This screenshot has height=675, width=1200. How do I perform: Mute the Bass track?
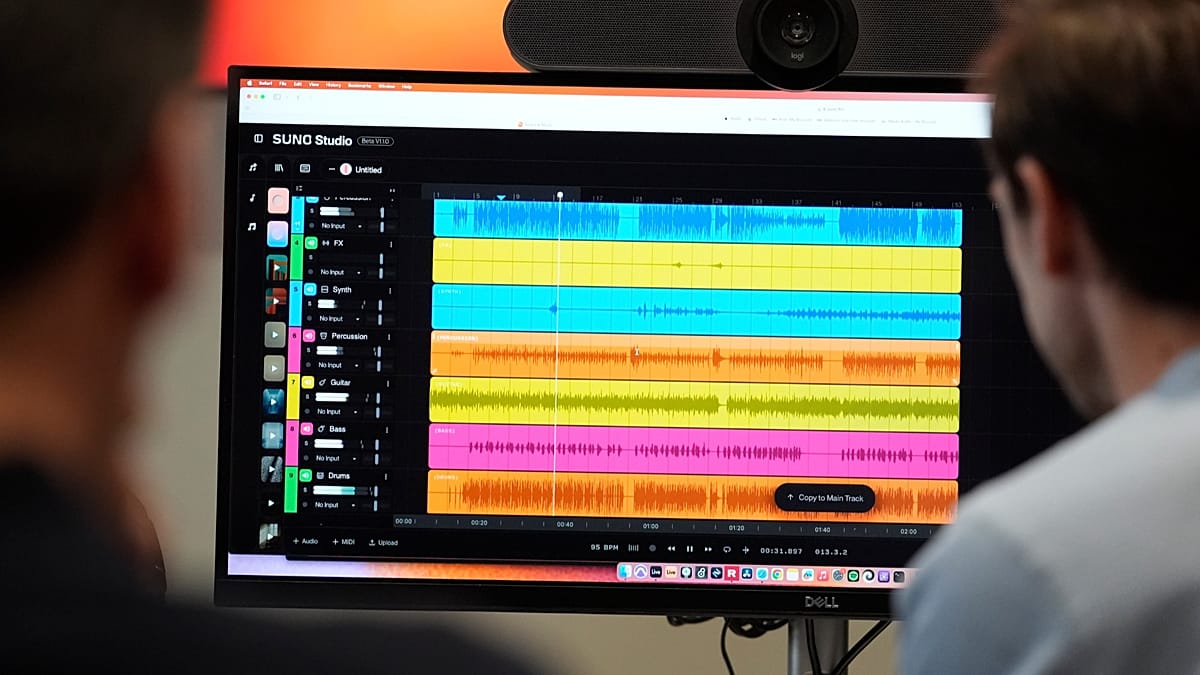point(307,429)
